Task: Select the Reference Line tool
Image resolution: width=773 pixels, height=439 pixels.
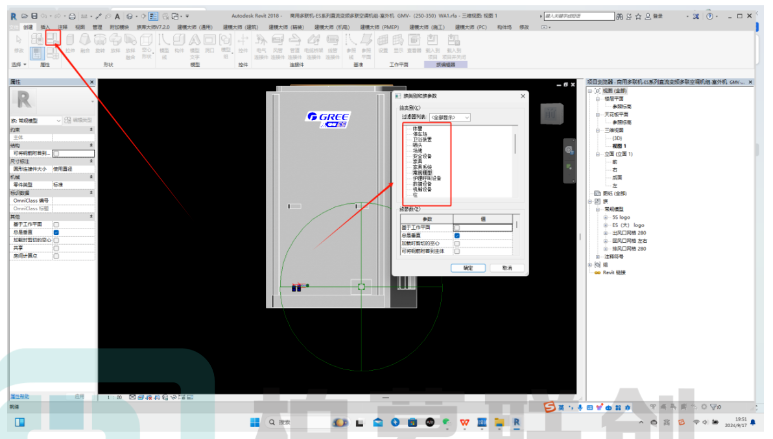Action: tap(351, 45)
